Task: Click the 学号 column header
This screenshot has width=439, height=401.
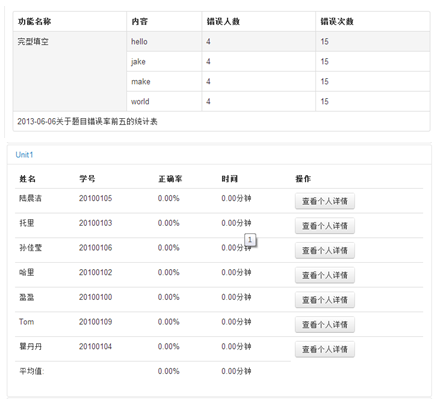Action: [x=87, y=179]
